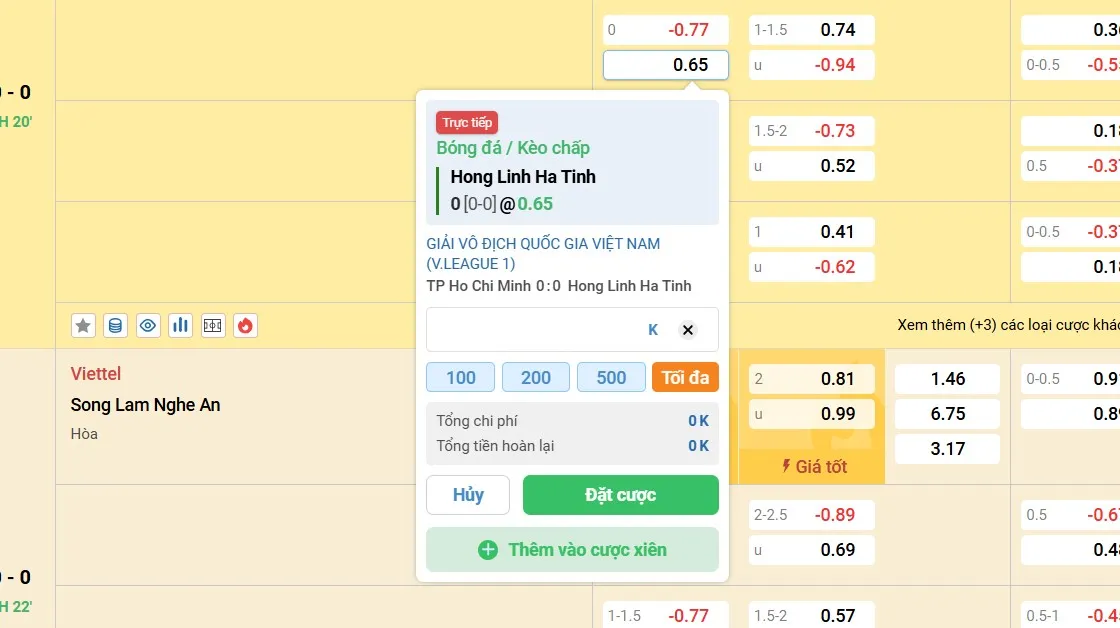Click the red flame hot icon

point(245,325)
